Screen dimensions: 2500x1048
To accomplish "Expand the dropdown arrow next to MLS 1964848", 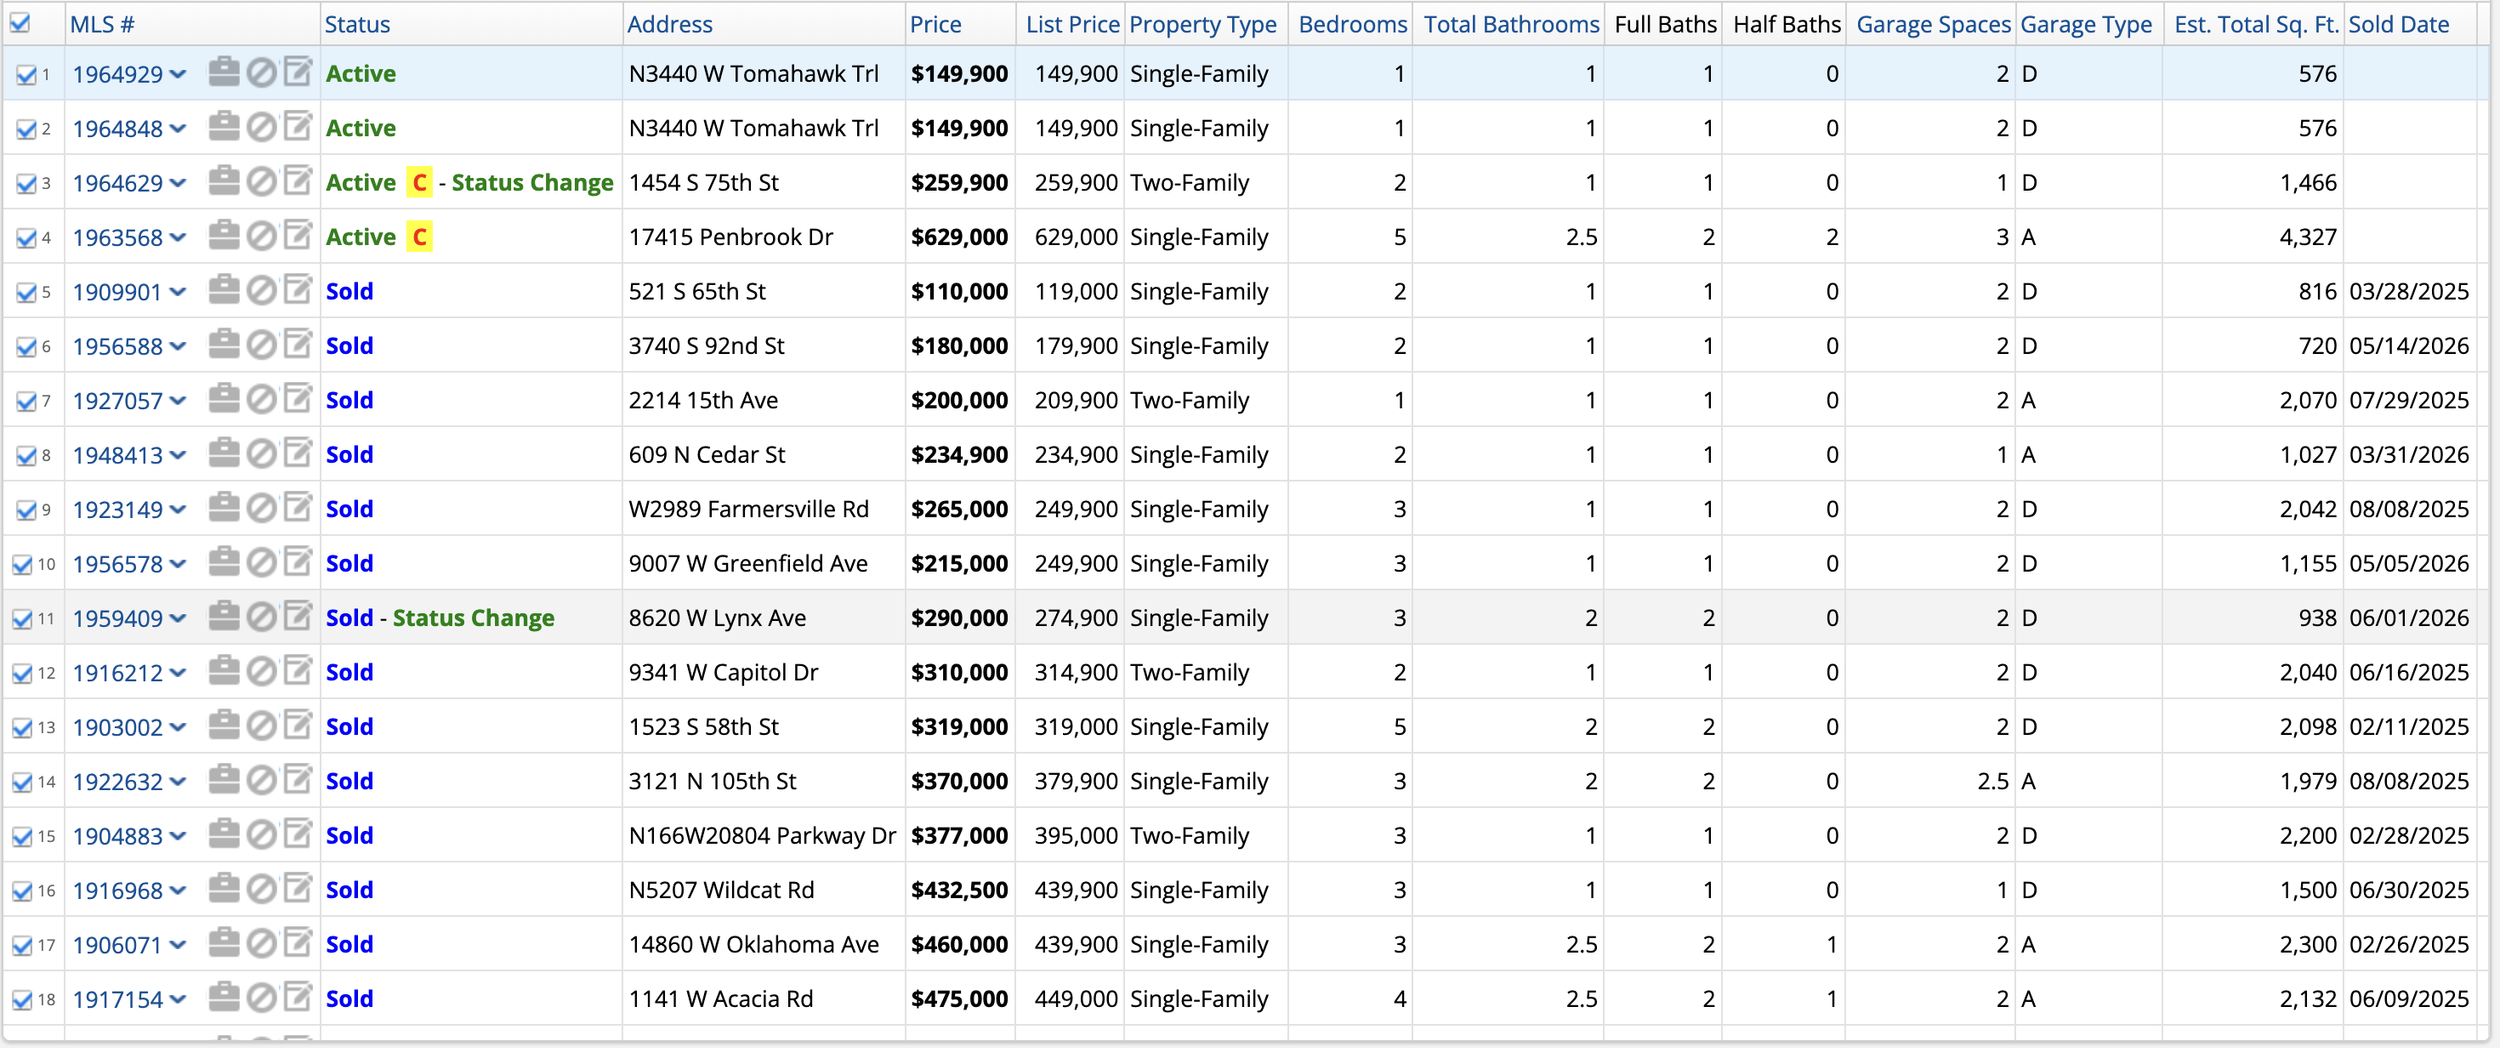I will [x=178, y=128].
